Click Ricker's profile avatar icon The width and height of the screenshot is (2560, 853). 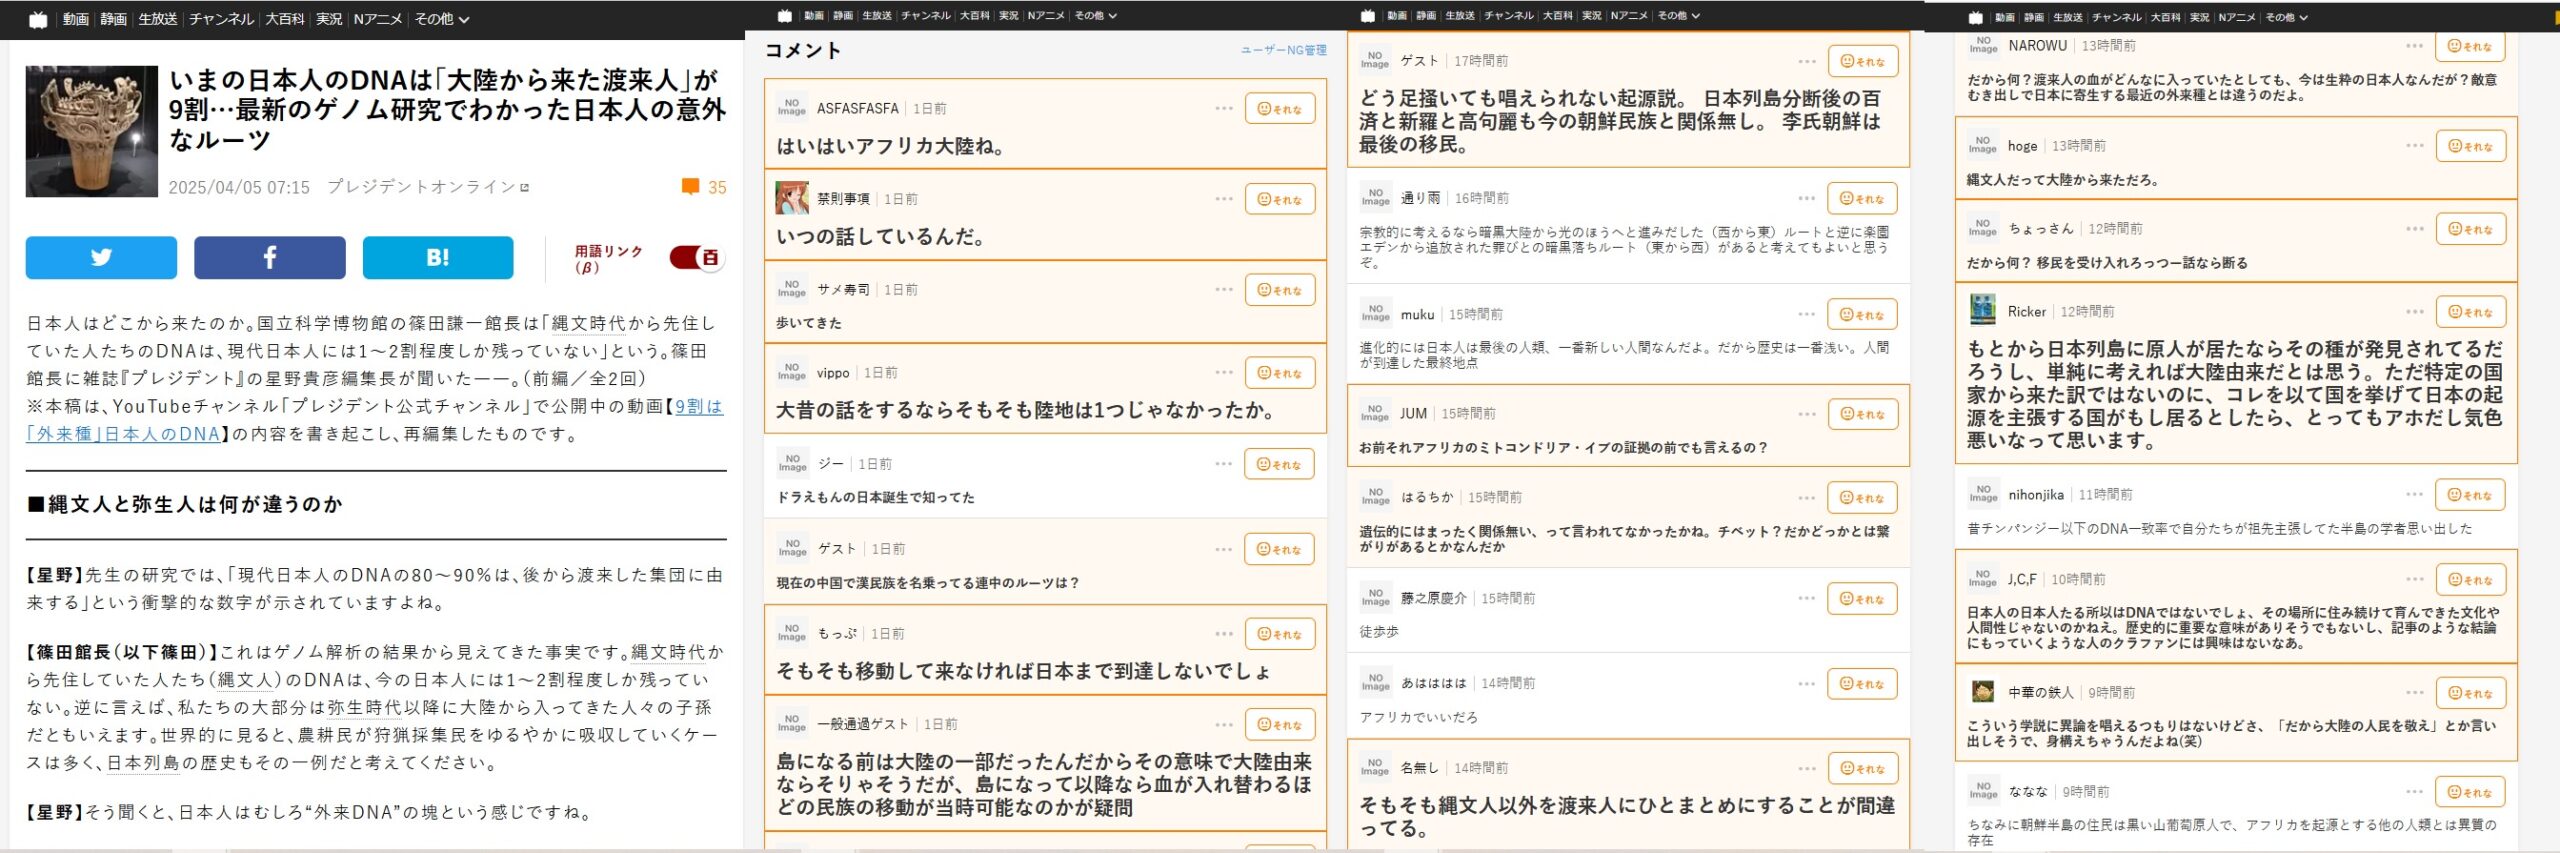pos(1982,311)
